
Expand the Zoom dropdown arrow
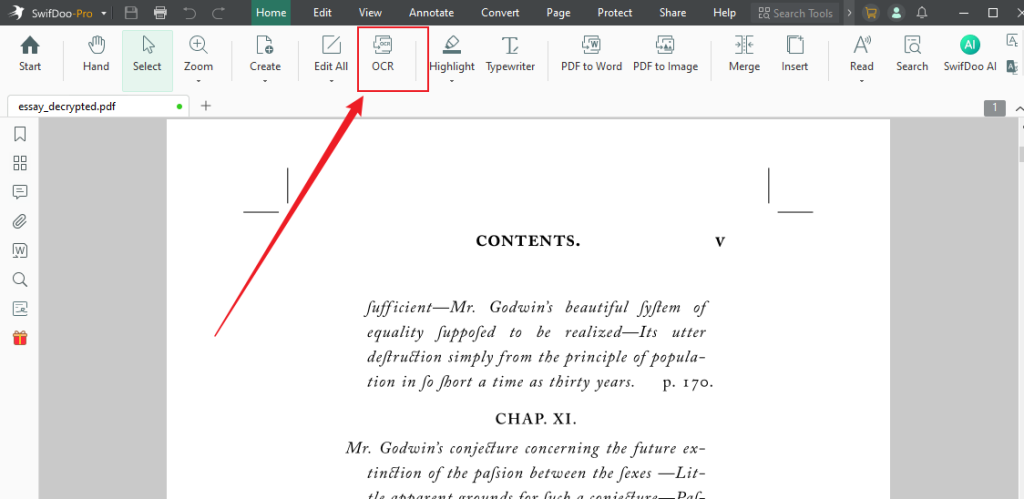click(198, 82)
